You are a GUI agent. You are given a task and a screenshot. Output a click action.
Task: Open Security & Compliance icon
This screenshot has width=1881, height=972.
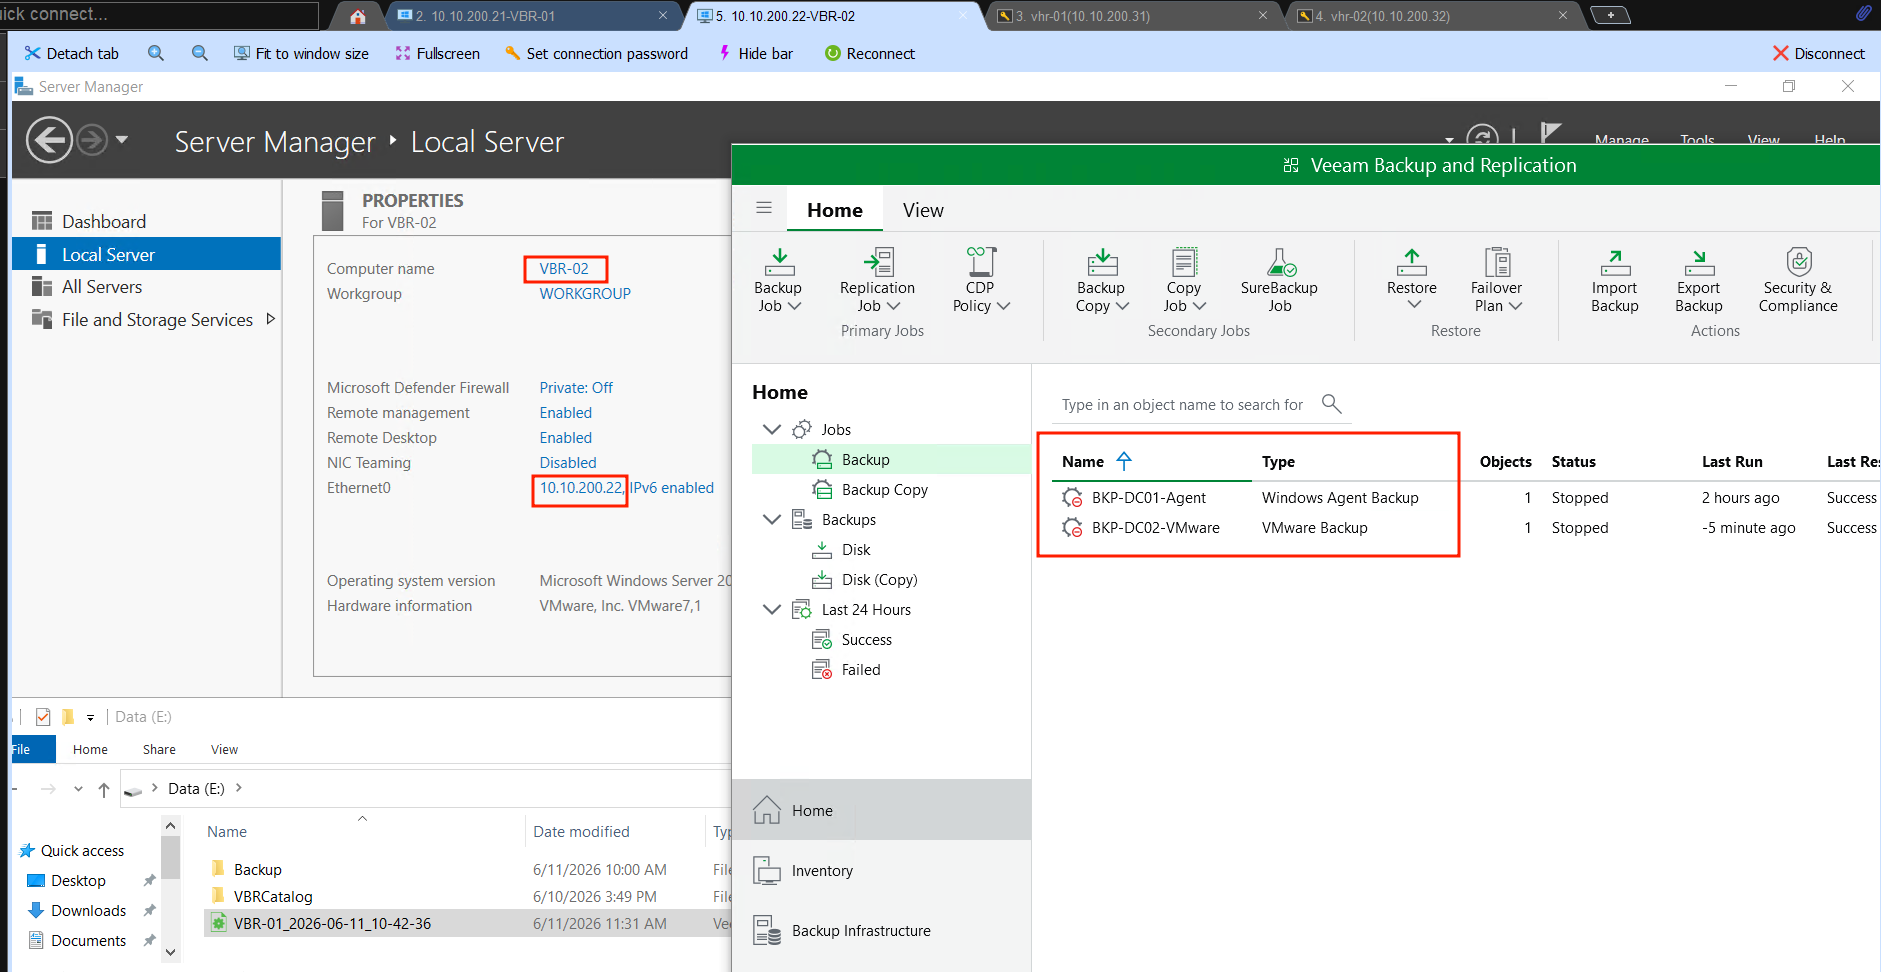(x=1799, y=262)
